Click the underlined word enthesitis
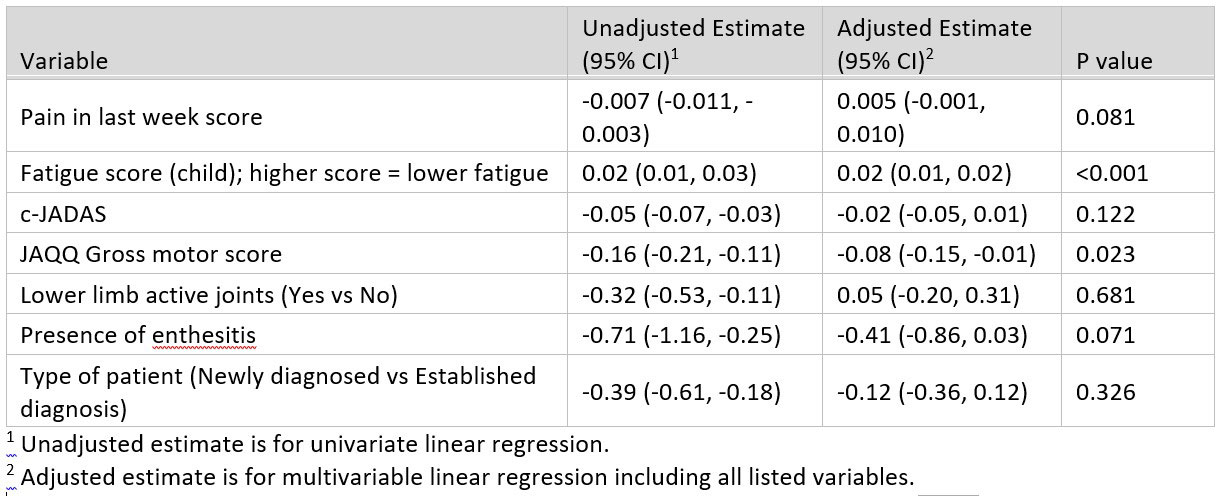This screenshot has width=1218, height=496. point(204,336)
